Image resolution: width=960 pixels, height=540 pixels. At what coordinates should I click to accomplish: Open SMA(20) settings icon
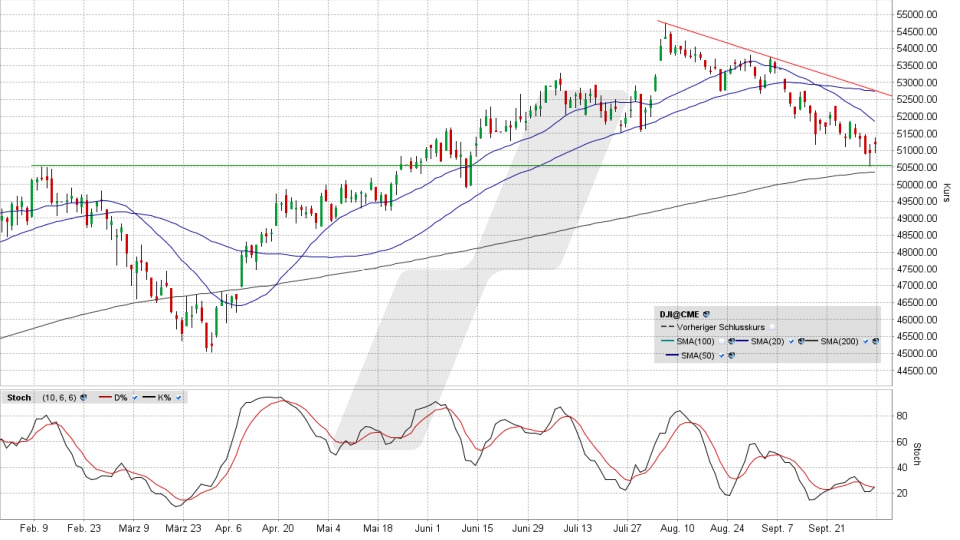pos(801,341)
